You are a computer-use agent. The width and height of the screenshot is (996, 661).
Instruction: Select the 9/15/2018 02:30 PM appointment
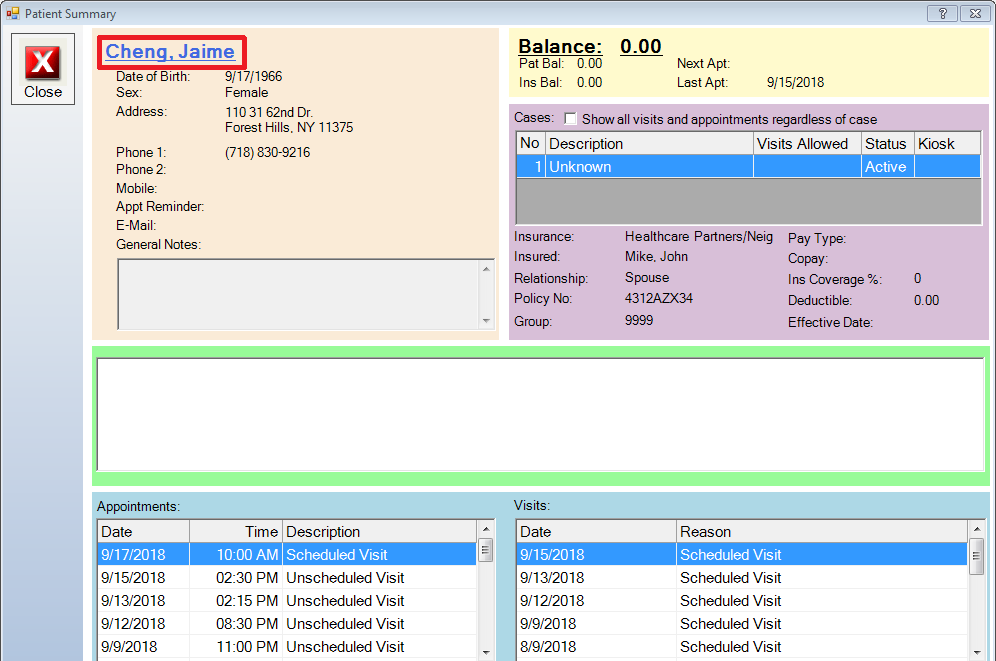point(286,578)
